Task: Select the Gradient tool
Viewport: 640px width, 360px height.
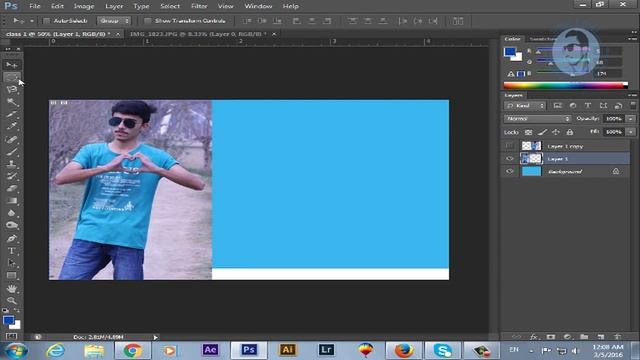Action: tap(11, 200)
